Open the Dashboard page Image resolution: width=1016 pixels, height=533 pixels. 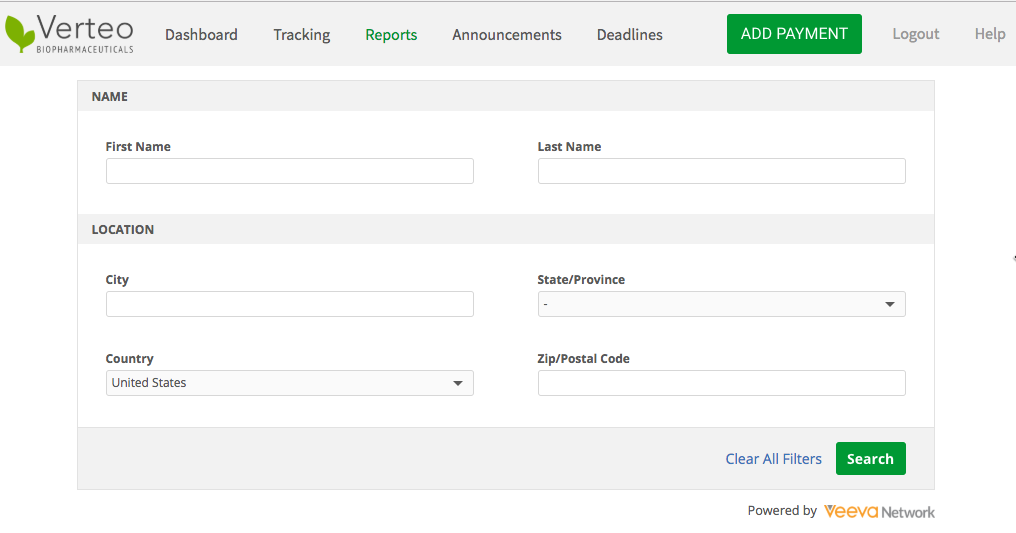pos(201,35)
